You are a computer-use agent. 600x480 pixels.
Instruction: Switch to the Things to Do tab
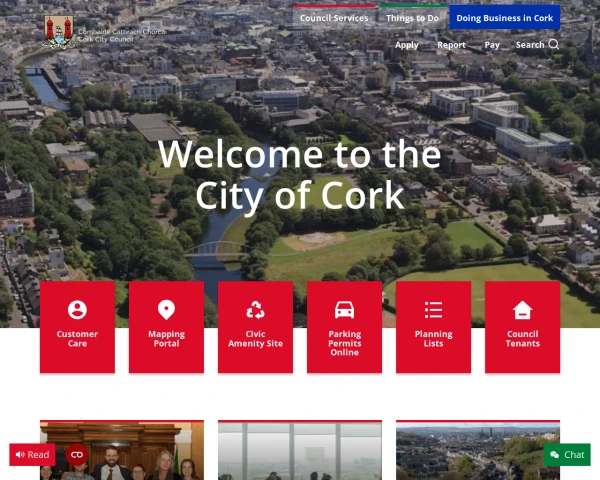tap(412, 18)
